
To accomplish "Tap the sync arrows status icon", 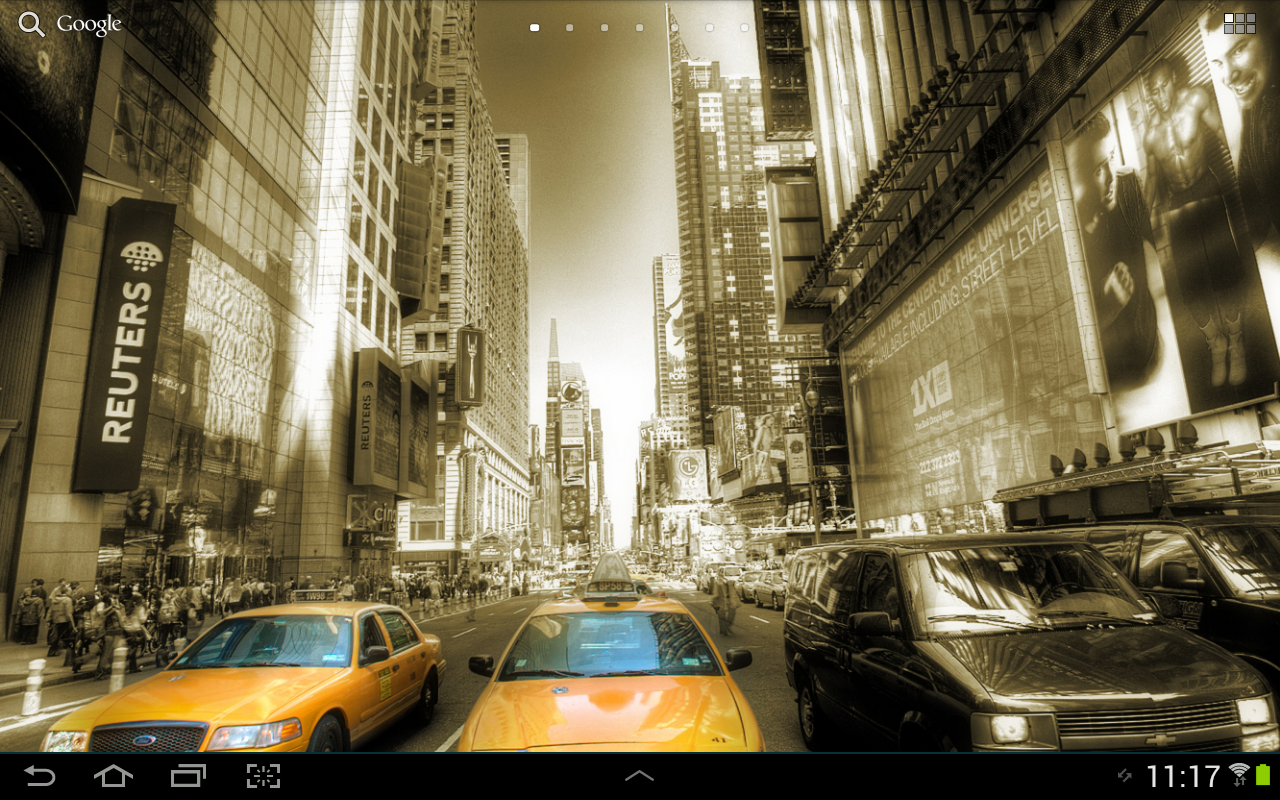I will [1125, 776].
